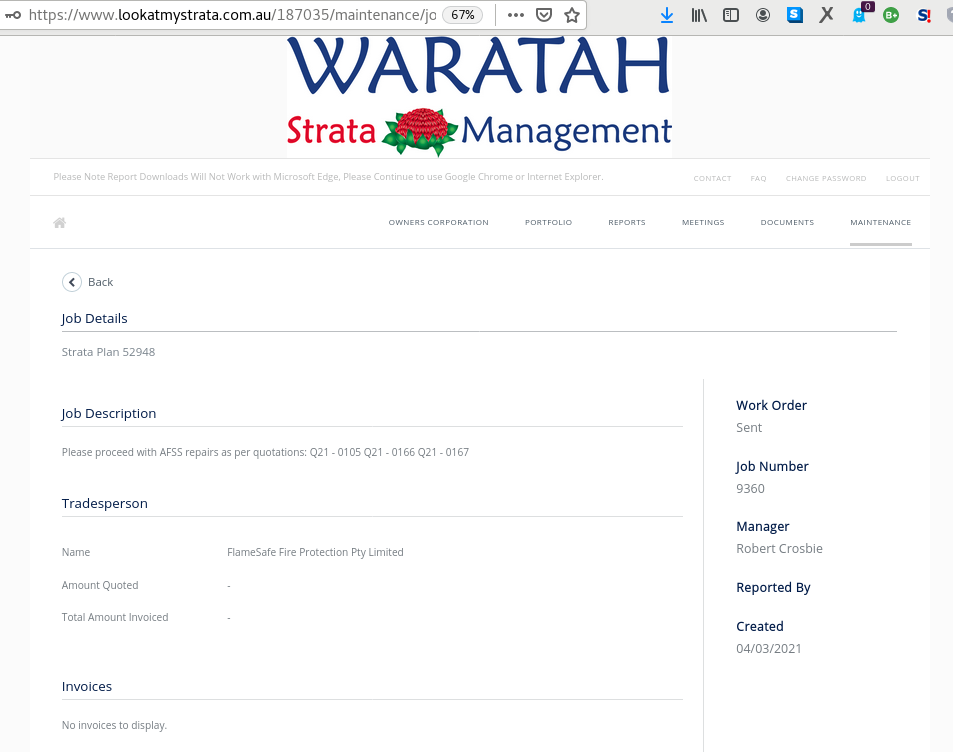Click the Created heading
The height and width of the screenshot is (752, 953).
760,626
